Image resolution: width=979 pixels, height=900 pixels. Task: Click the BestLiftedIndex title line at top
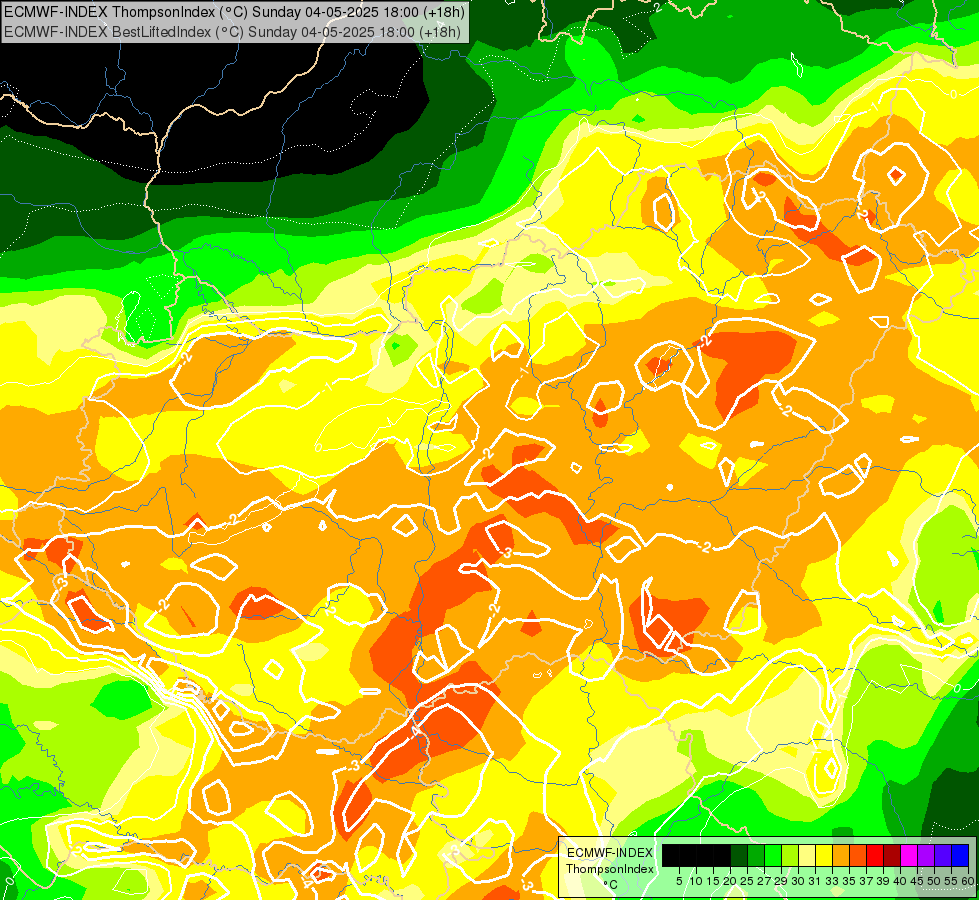click(232, 31)
